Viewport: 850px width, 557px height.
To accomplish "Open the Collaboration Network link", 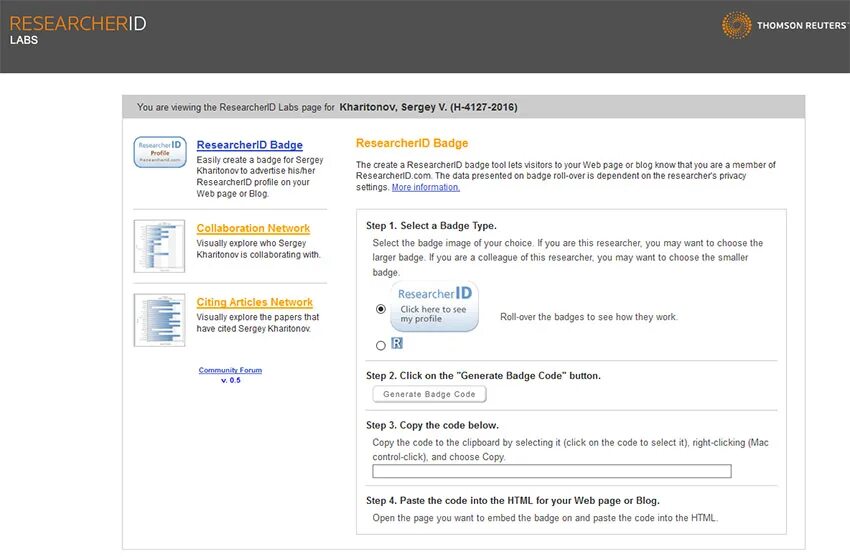I will pos(253,228).
